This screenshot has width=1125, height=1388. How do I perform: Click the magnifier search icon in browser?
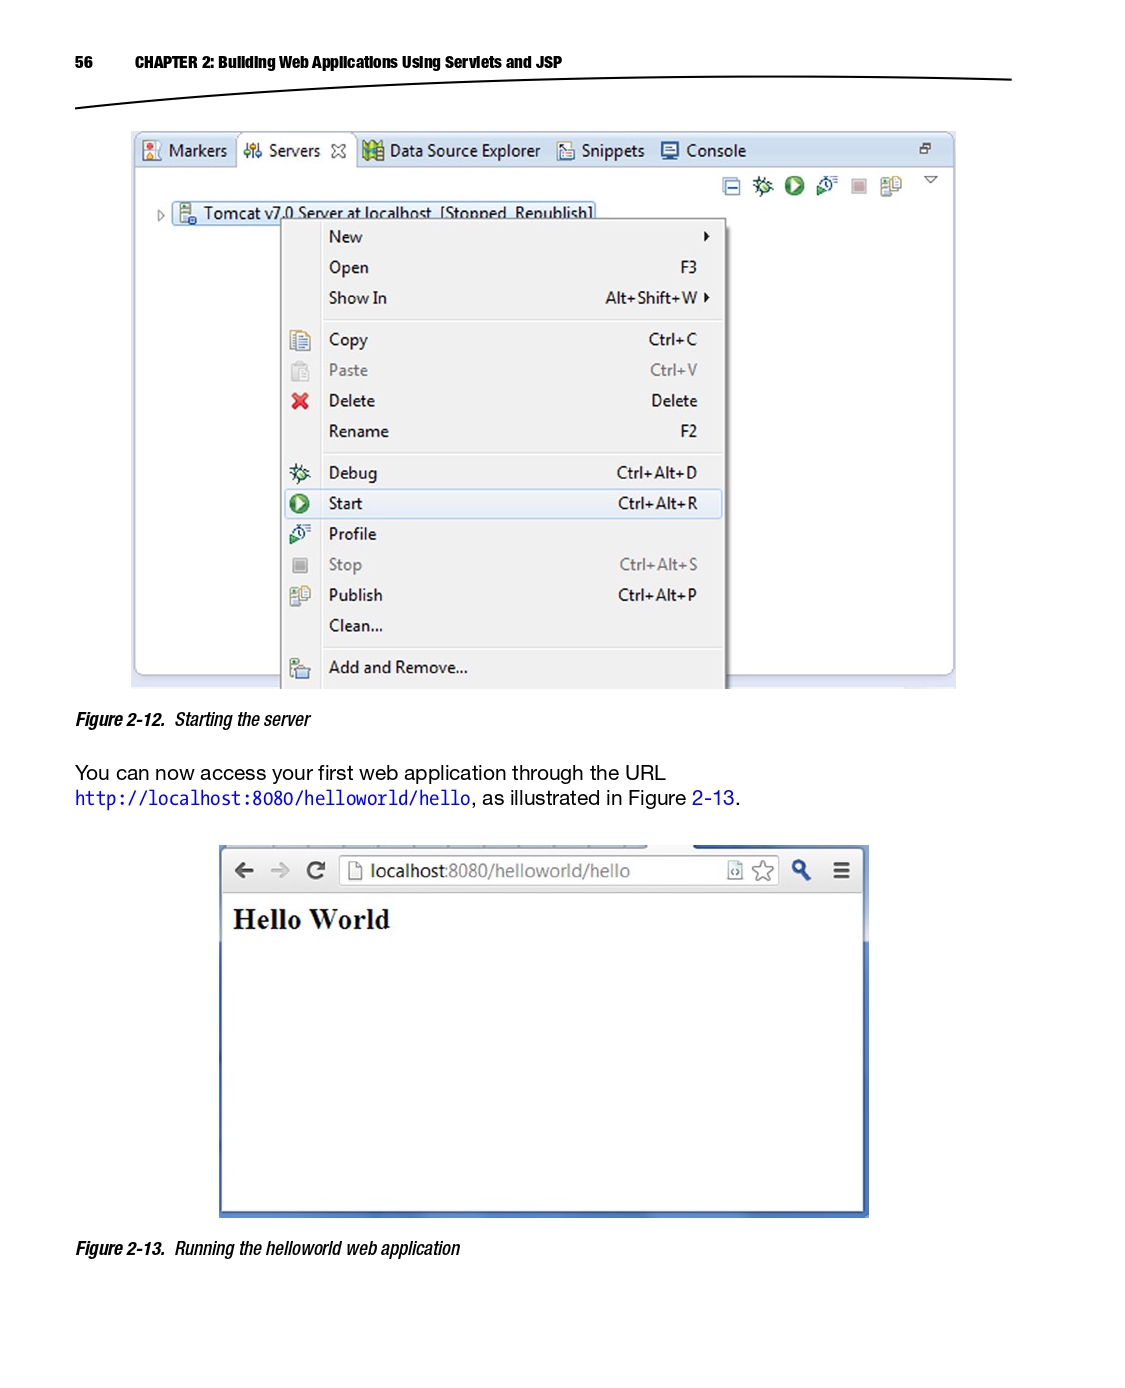pyautogui.click(x=801, y=870)
